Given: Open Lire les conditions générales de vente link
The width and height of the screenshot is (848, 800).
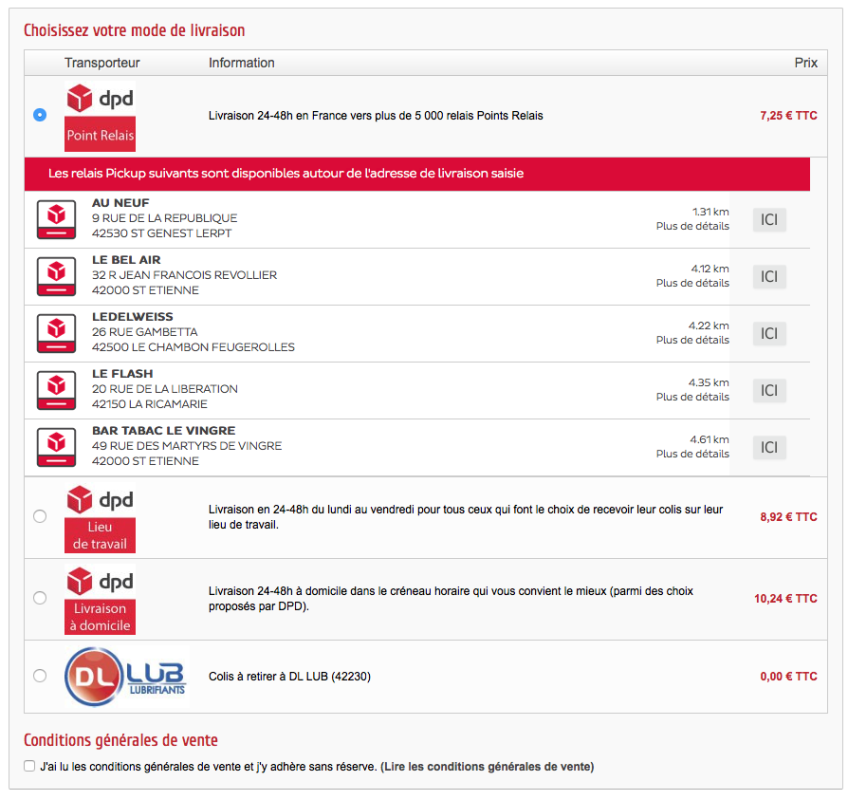Looking at the screenshot, I should [487, 766].
